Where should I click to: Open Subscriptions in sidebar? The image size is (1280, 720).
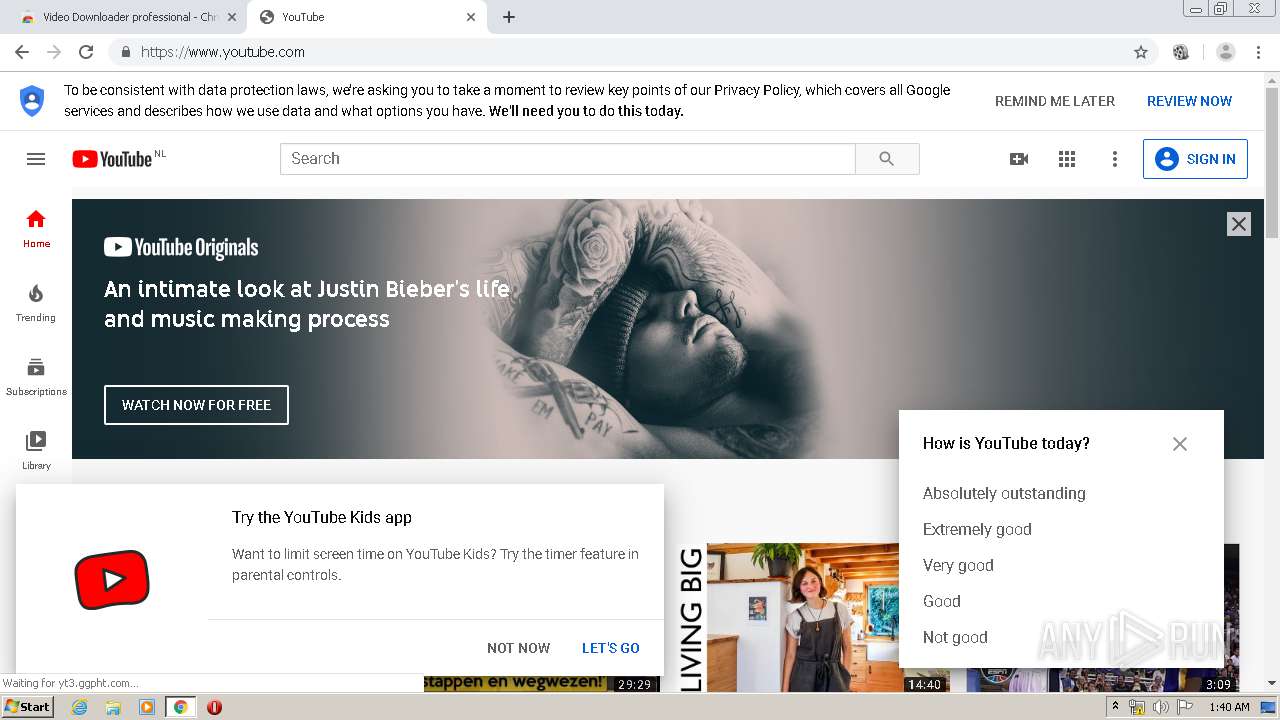[36, 377]
